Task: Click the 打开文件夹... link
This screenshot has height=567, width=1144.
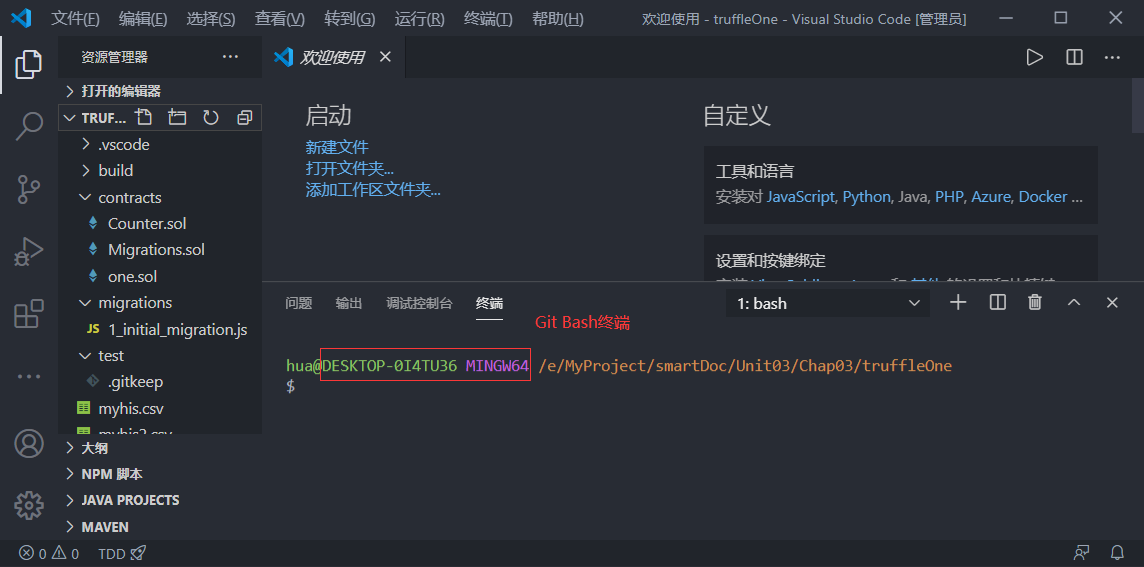Action: 349,169
